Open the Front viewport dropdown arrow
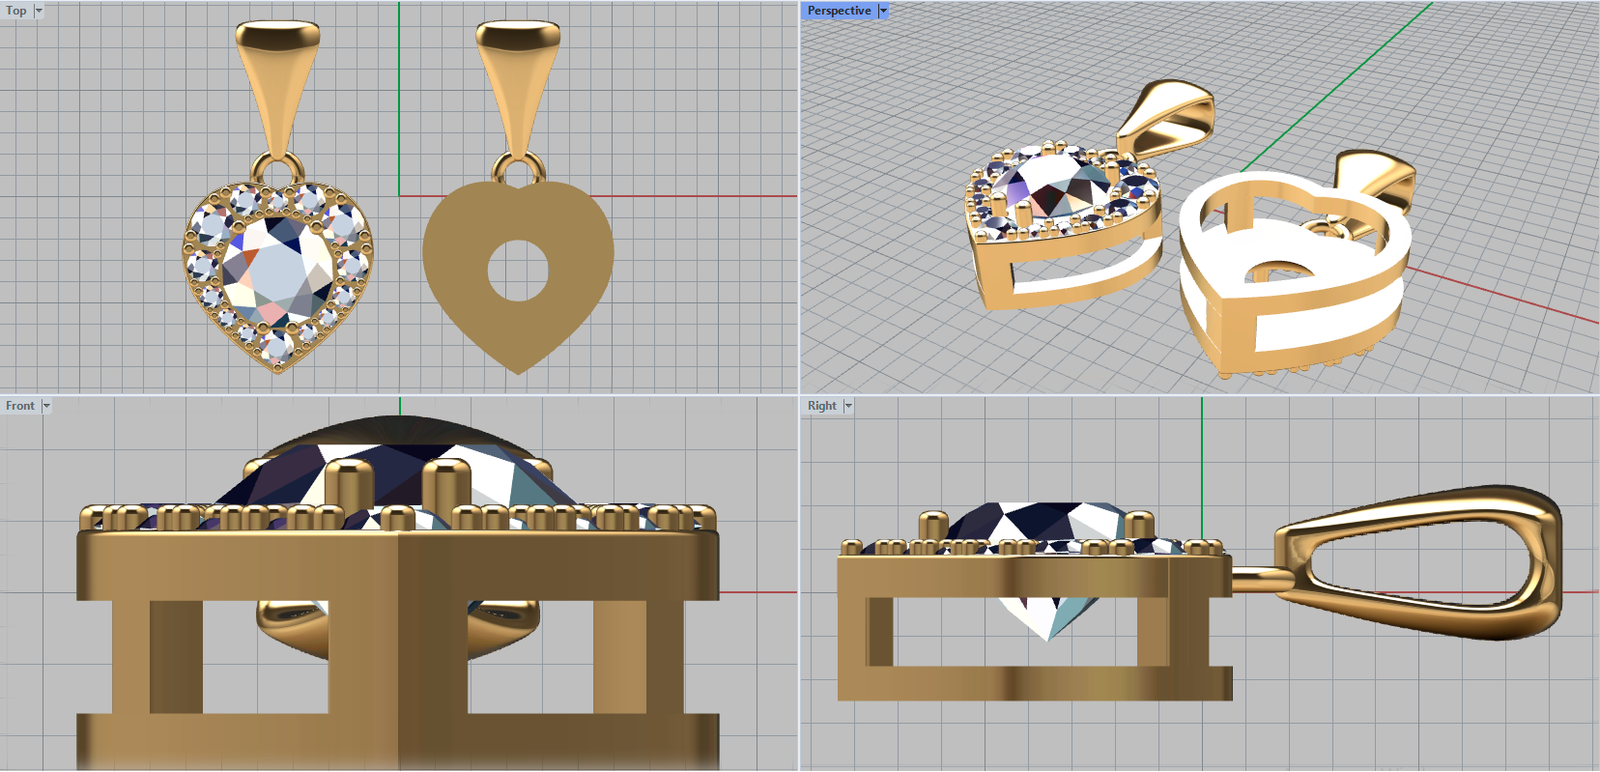This screenshot has width=1600, height=772. 46,406
